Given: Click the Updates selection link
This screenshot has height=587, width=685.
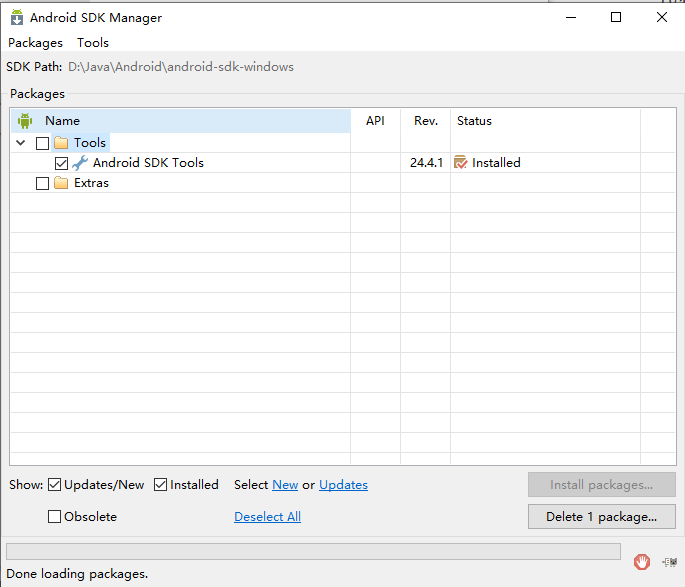Looking at the screenshot, I should point(343,485).
